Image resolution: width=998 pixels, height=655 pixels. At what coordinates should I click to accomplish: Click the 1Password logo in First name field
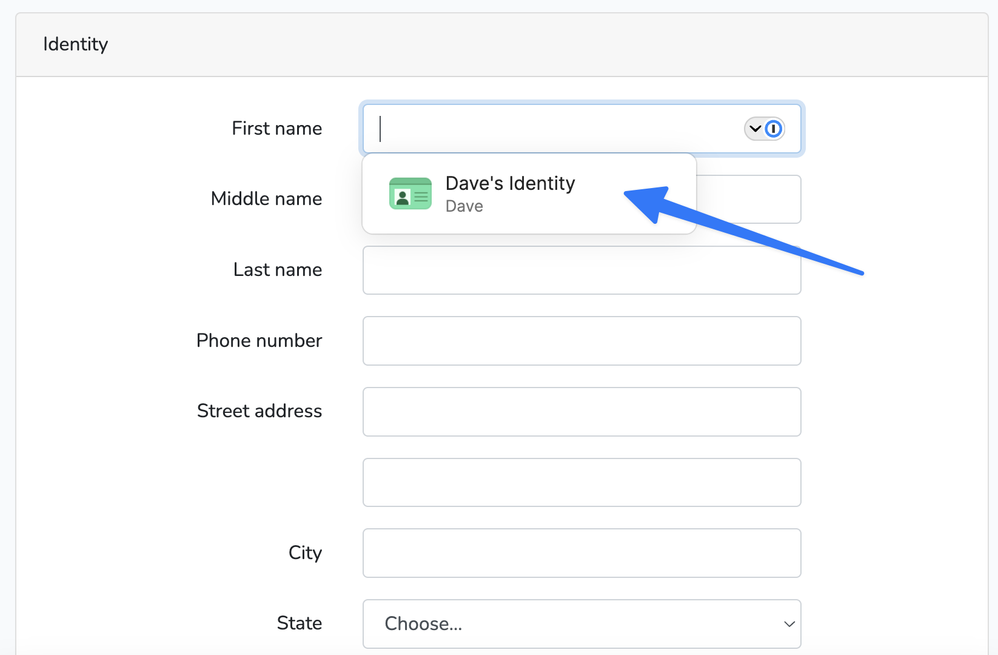point(773,129)
